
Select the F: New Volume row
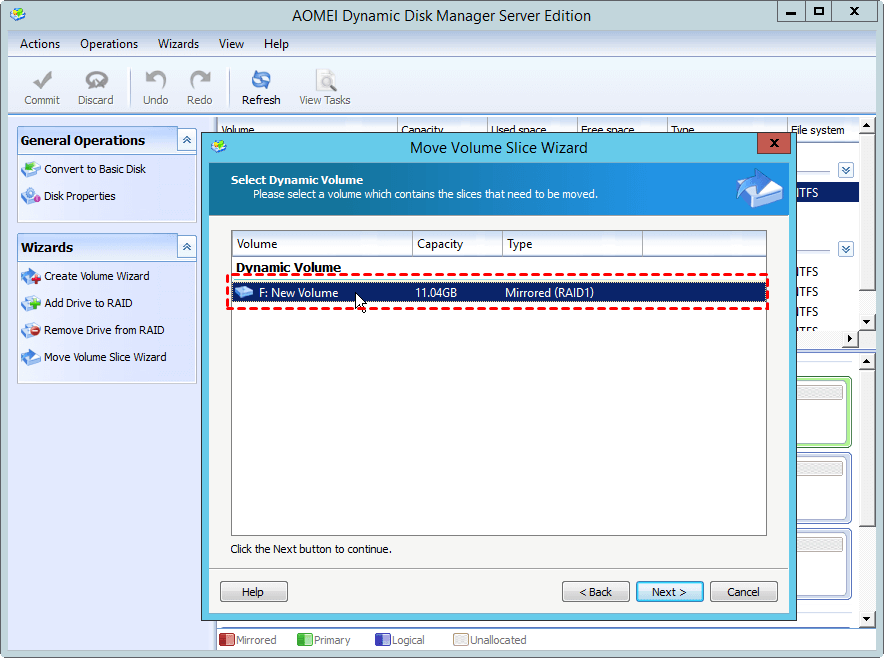(498, 292)
